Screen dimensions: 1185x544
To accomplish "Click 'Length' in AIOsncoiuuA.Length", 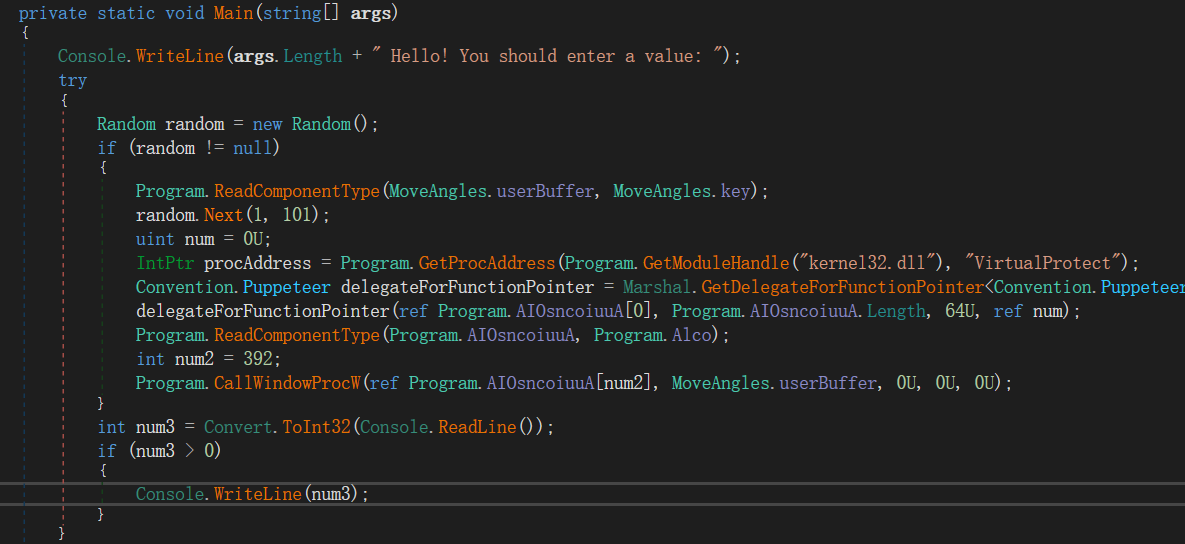I will click(x=896, y=311).
